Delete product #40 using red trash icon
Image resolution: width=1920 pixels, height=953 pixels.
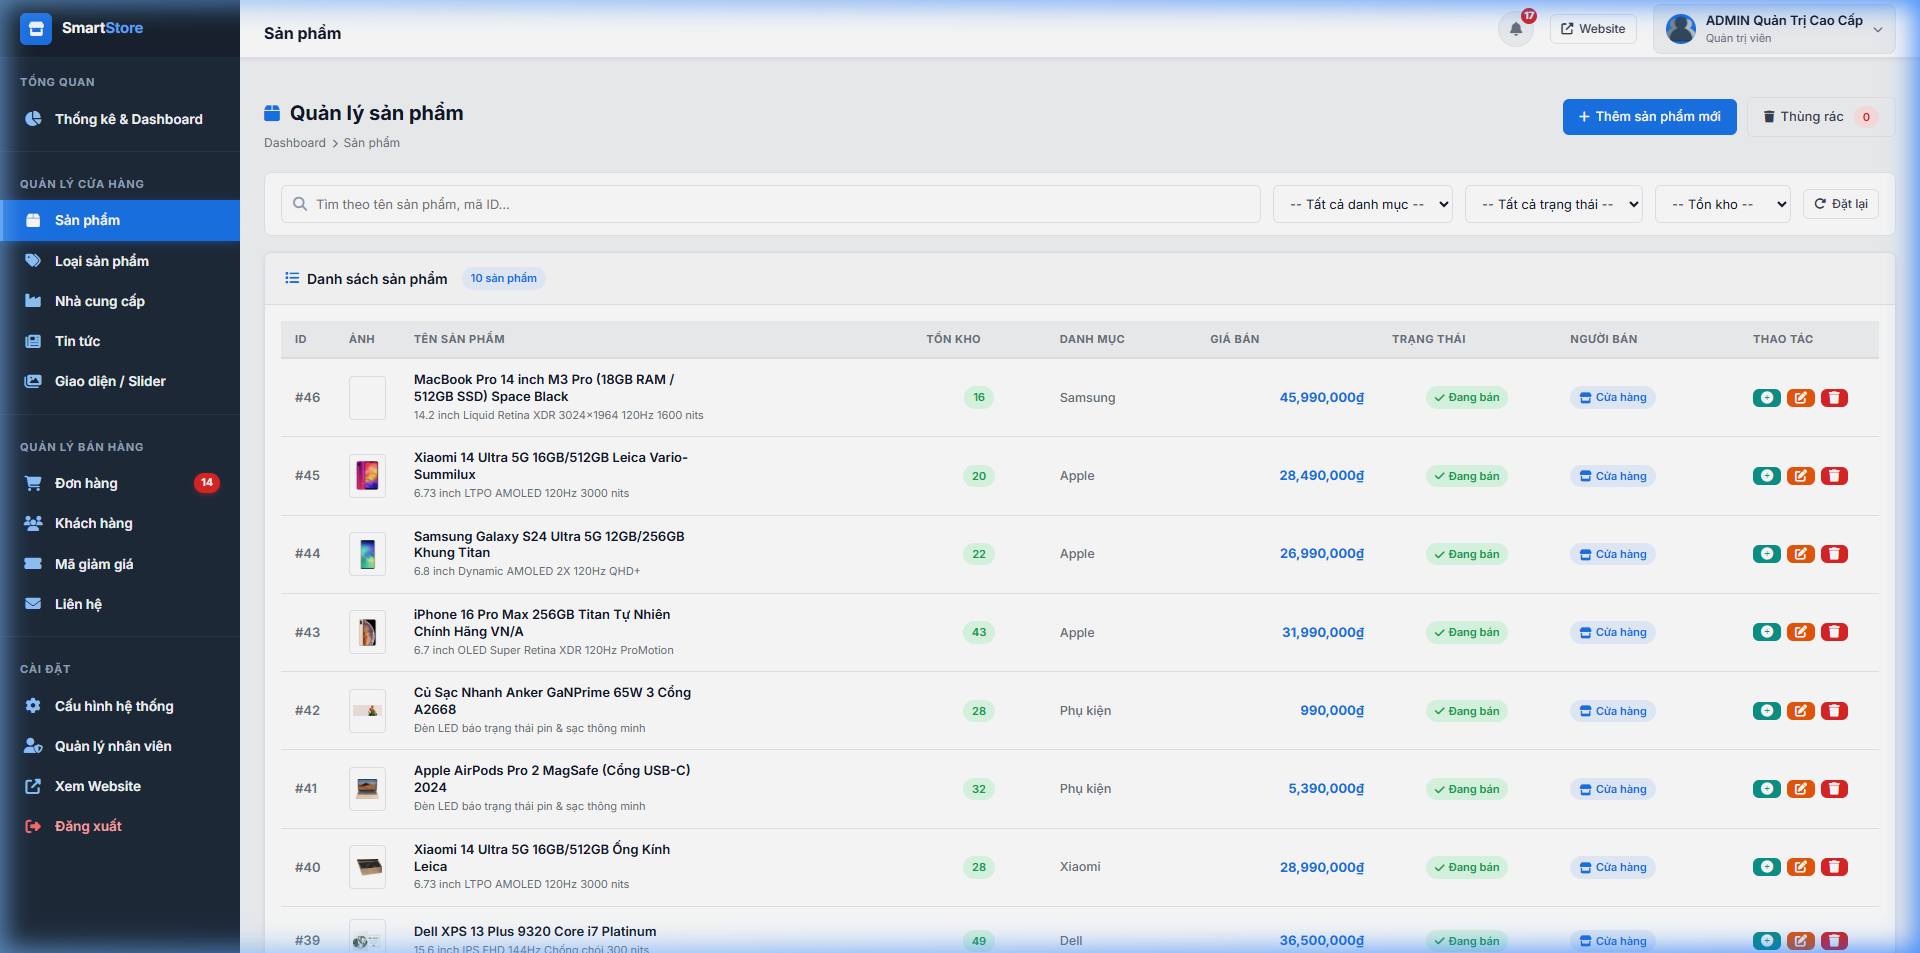[x=1834, y=867]
